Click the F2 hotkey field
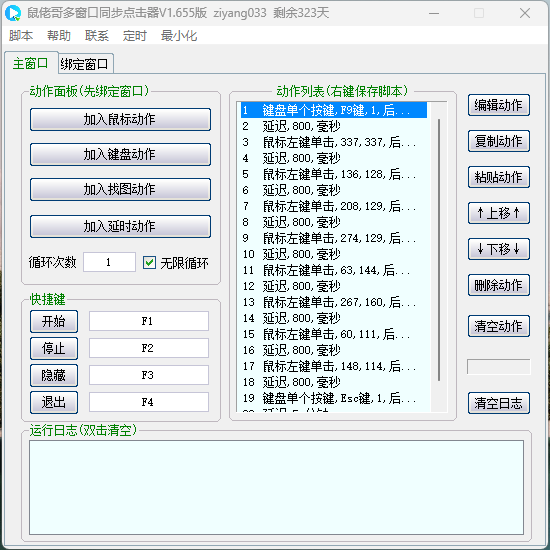Screen dimensions: 550x550 [x=149, y=348]
